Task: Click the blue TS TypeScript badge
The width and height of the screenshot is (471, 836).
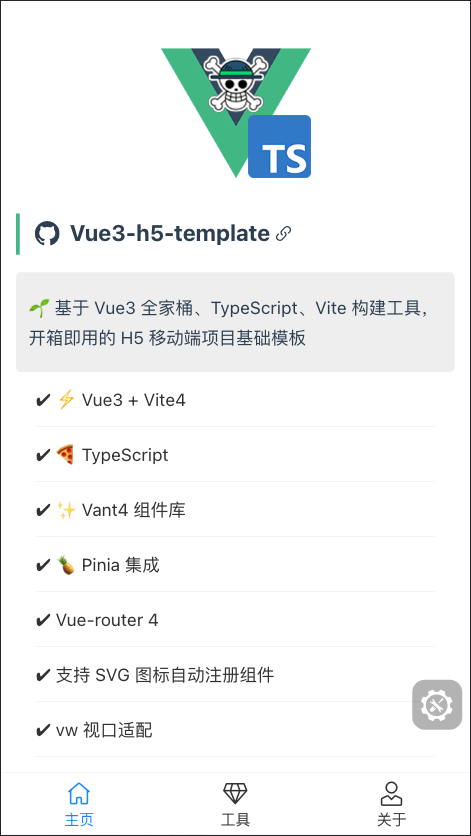Action: (280, 147)
